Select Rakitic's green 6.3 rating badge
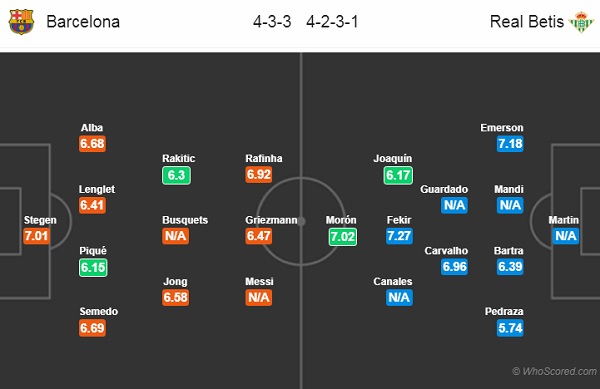The height and width of the screenshot is (389, 600). [176, 175]
